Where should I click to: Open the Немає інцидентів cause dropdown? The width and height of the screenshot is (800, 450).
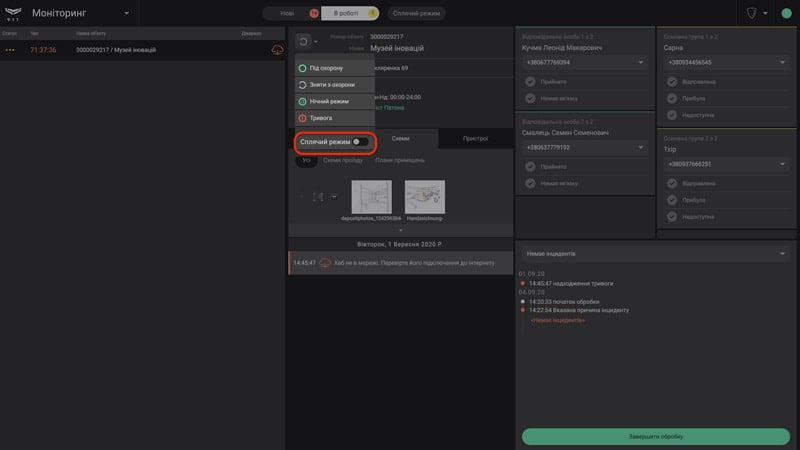pos(656,254)
